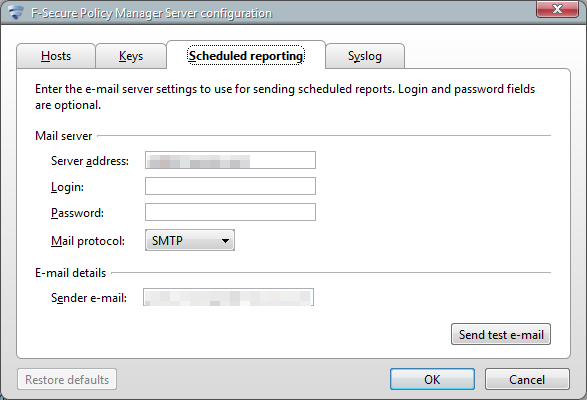Click the Sender e-mail label

point(89,298)
